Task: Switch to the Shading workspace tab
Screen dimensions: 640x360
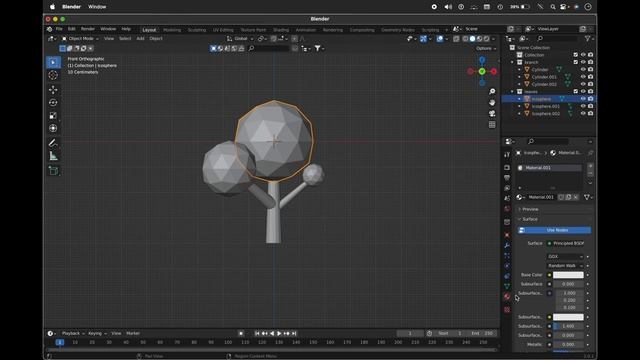Action: pos(281,30)
